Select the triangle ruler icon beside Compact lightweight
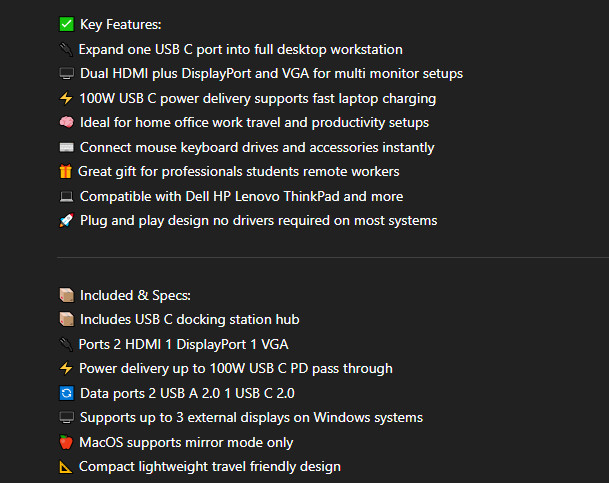 (66, 467)
